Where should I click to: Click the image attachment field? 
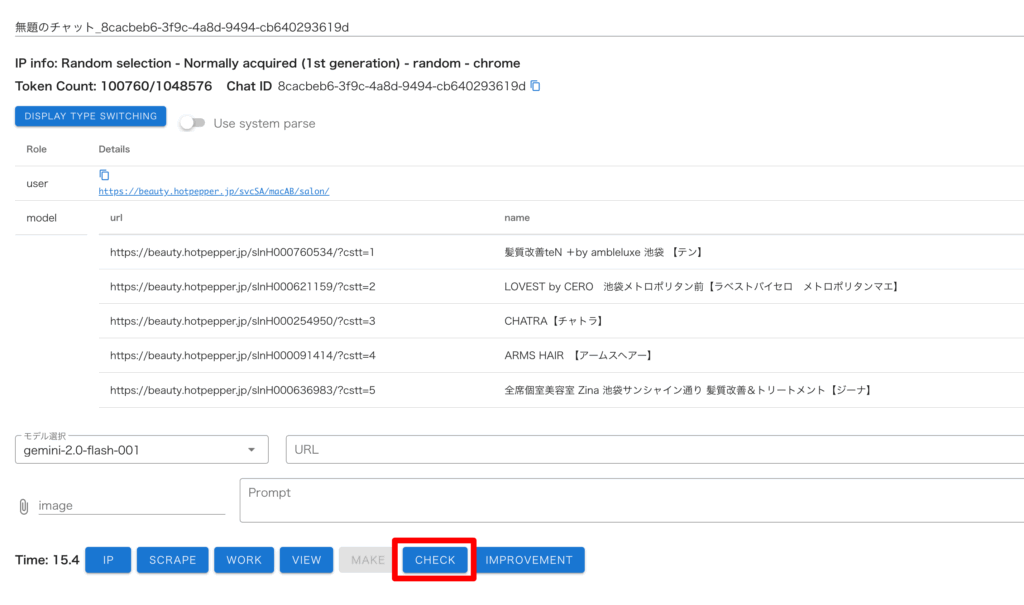[130, 506]
